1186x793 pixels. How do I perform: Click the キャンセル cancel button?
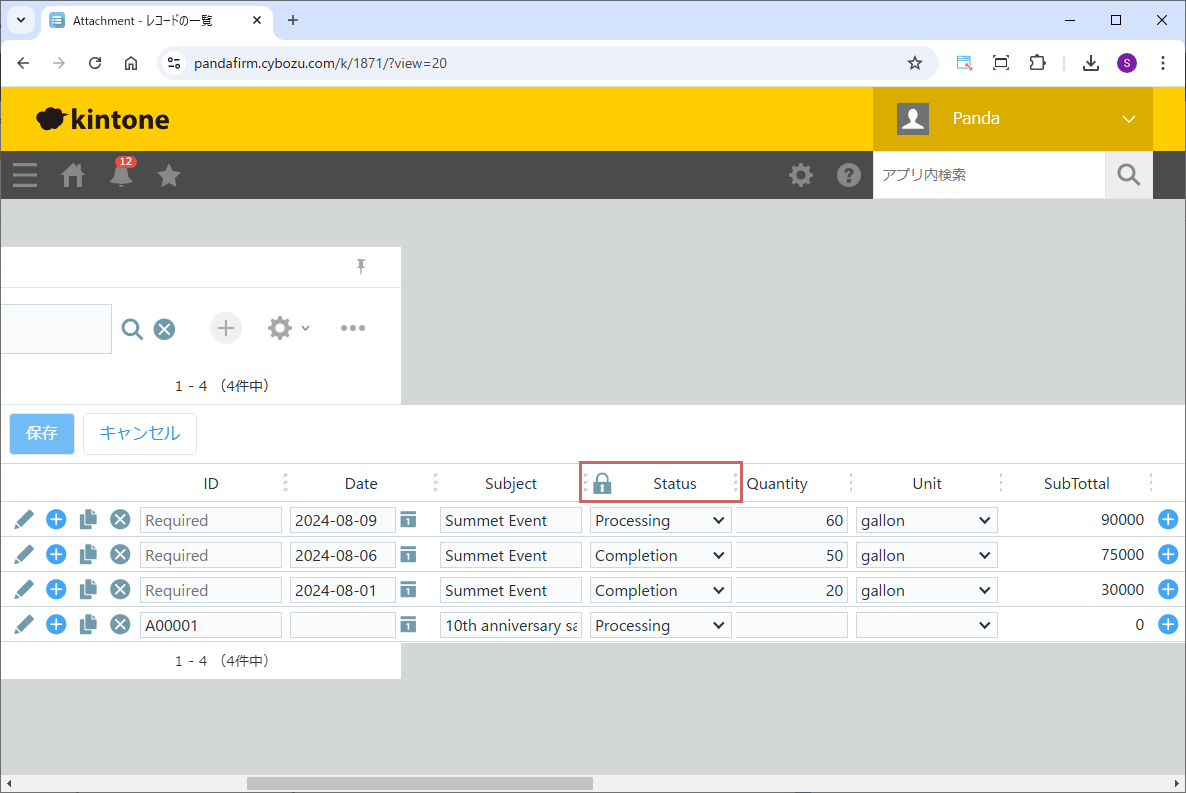(x=140, y=434)
